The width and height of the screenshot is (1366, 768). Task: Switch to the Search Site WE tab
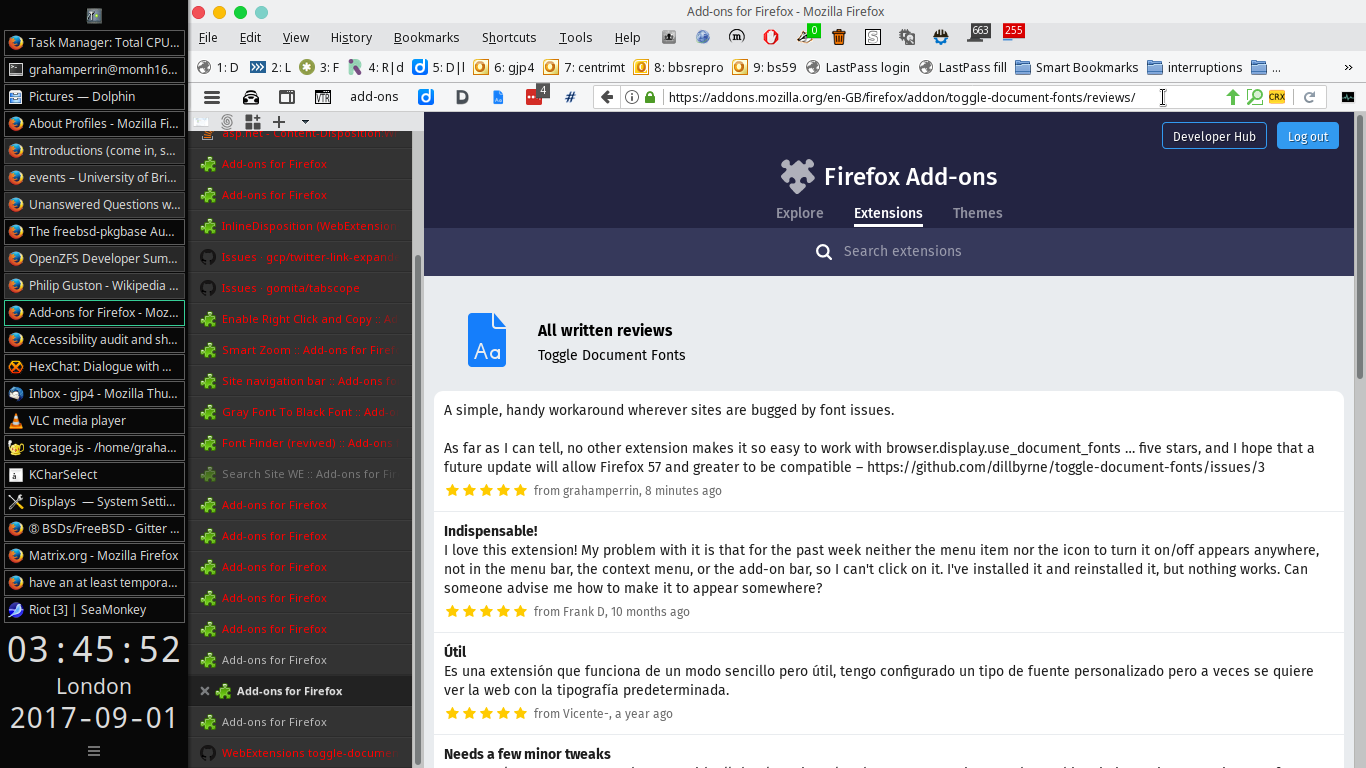tap(301, 474)
